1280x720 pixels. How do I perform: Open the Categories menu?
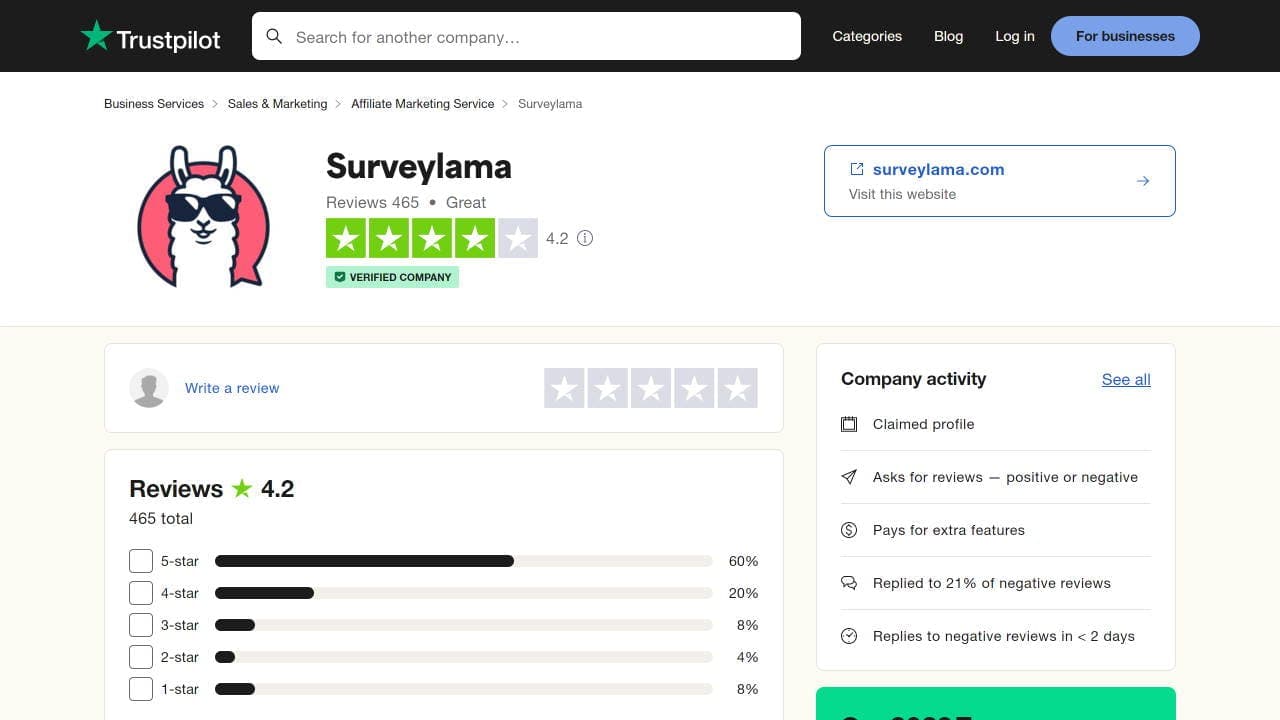coord(866,36)
